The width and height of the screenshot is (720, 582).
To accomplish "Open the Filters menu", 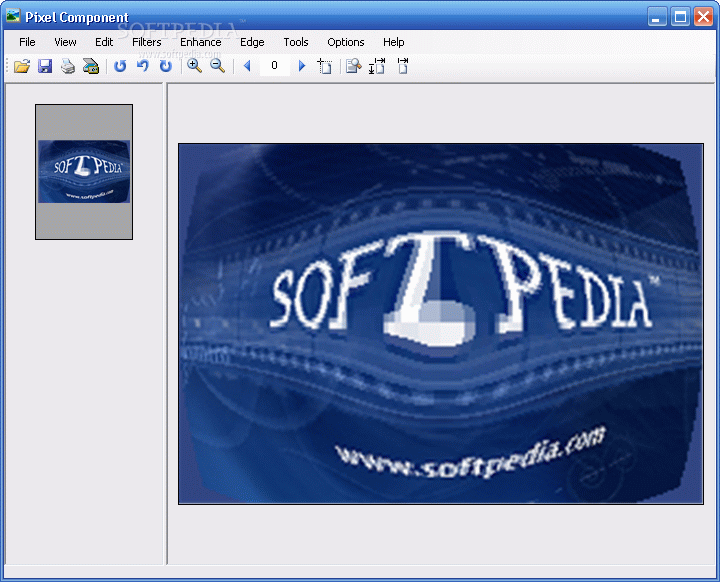I will point(146,42).
